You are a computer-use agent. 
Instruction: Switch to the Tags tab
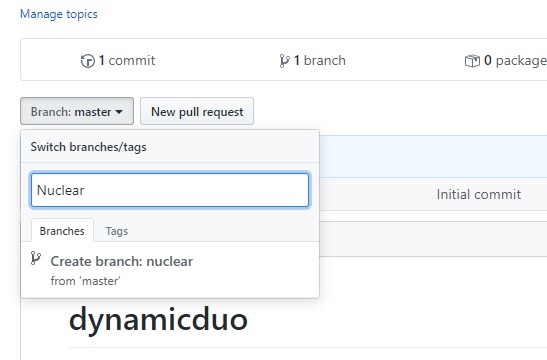point(117,231)
